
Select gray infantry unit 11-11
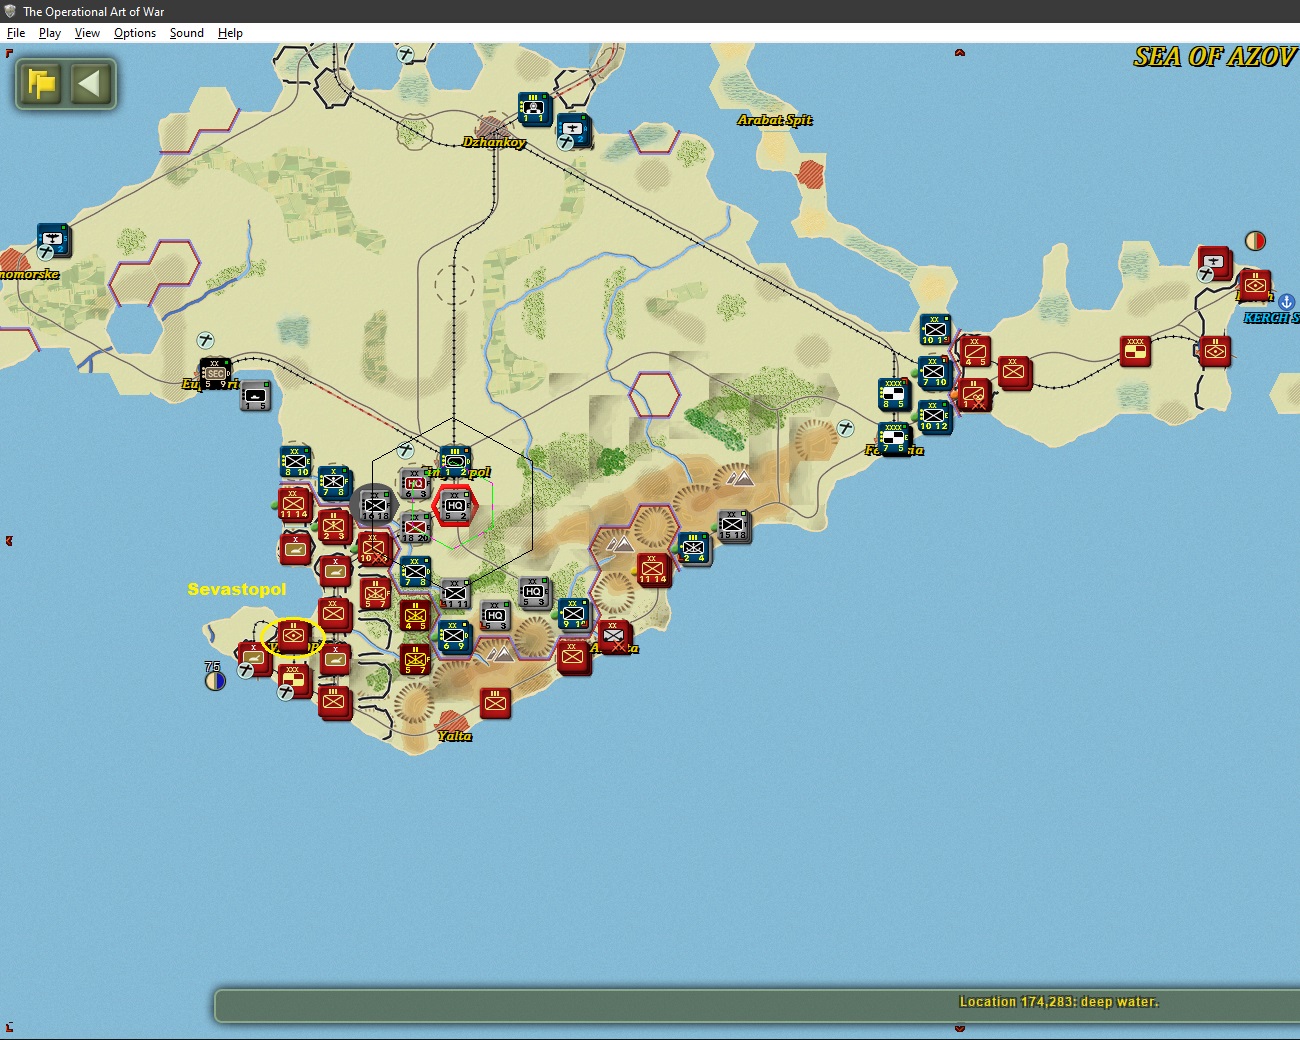pos(455,593)
